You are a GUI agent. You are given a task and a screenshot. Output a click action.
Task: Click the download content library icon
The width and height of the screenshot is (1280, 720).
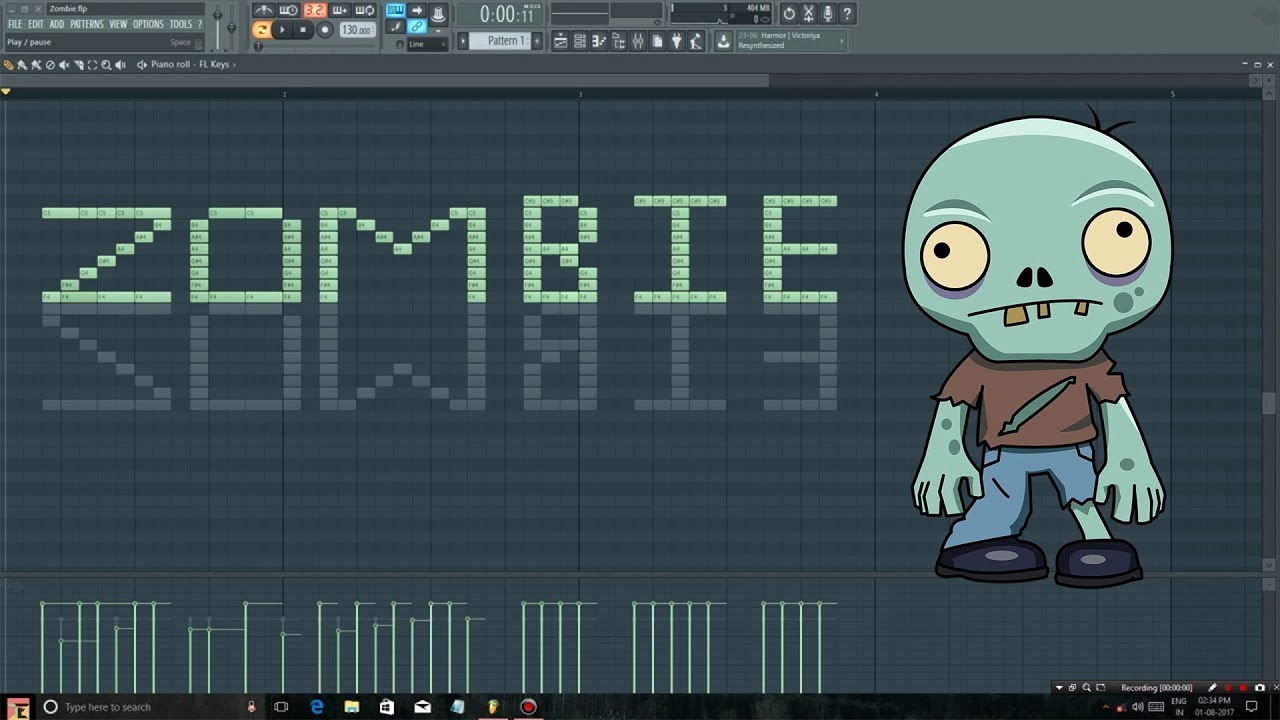pos(723,41)
